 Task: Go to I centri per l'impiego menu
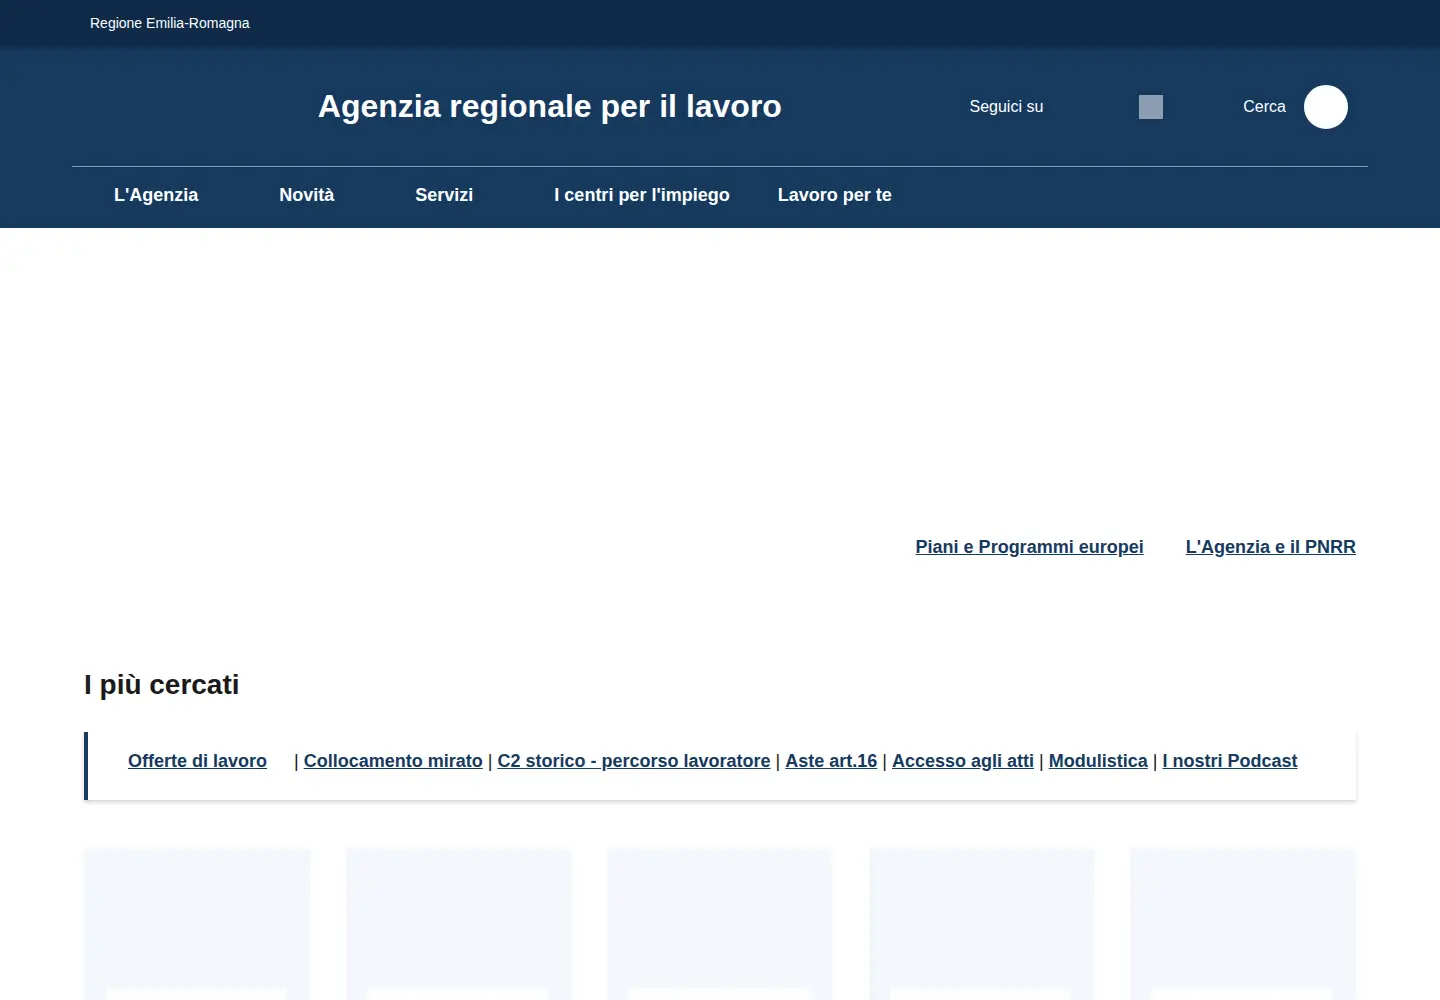pos(642,195)
